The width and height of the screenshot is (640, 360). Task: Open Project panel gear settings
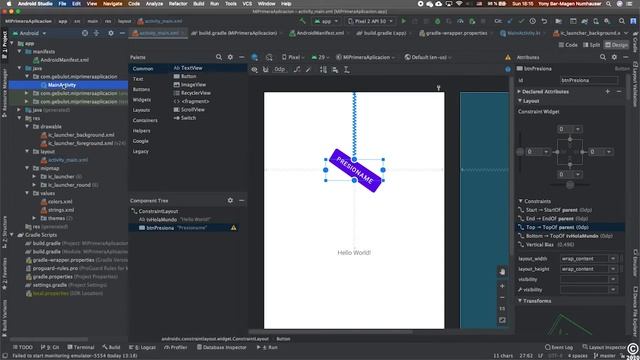point(111,33)
